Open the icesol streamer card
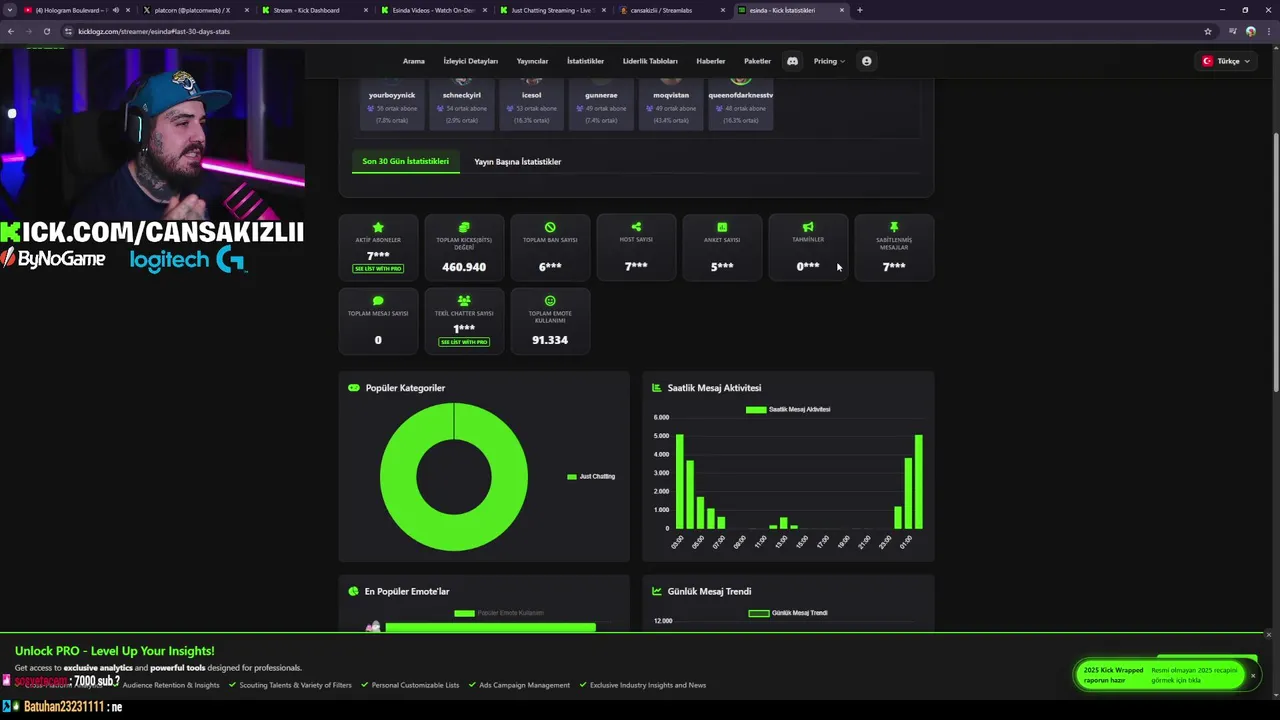Viewport: 1280px width, 720px height. click(x=531, y=103)
